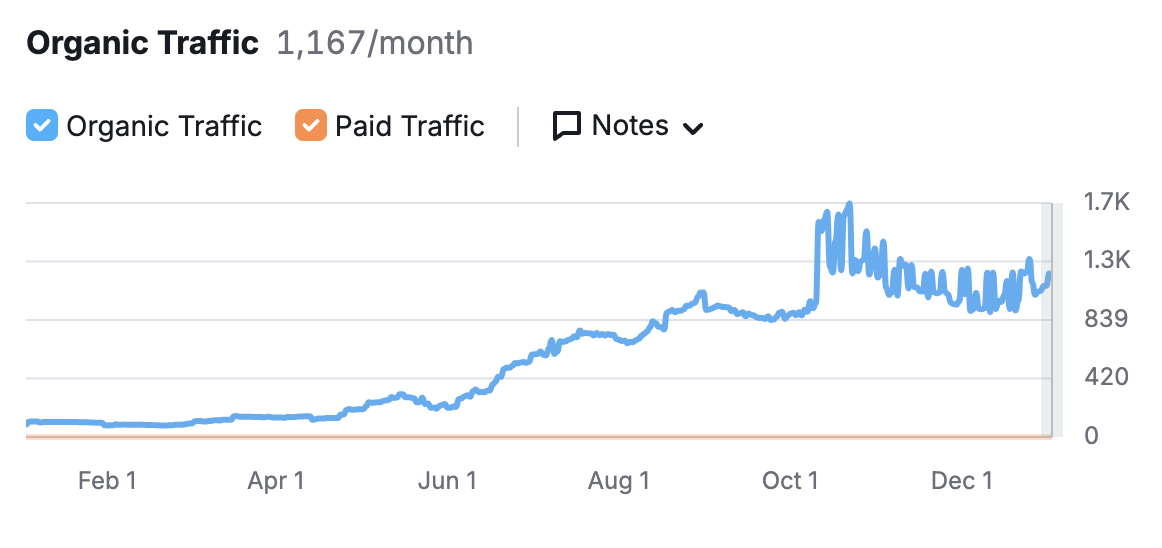Click the Paid Traffic legend label

click(409, 126)
